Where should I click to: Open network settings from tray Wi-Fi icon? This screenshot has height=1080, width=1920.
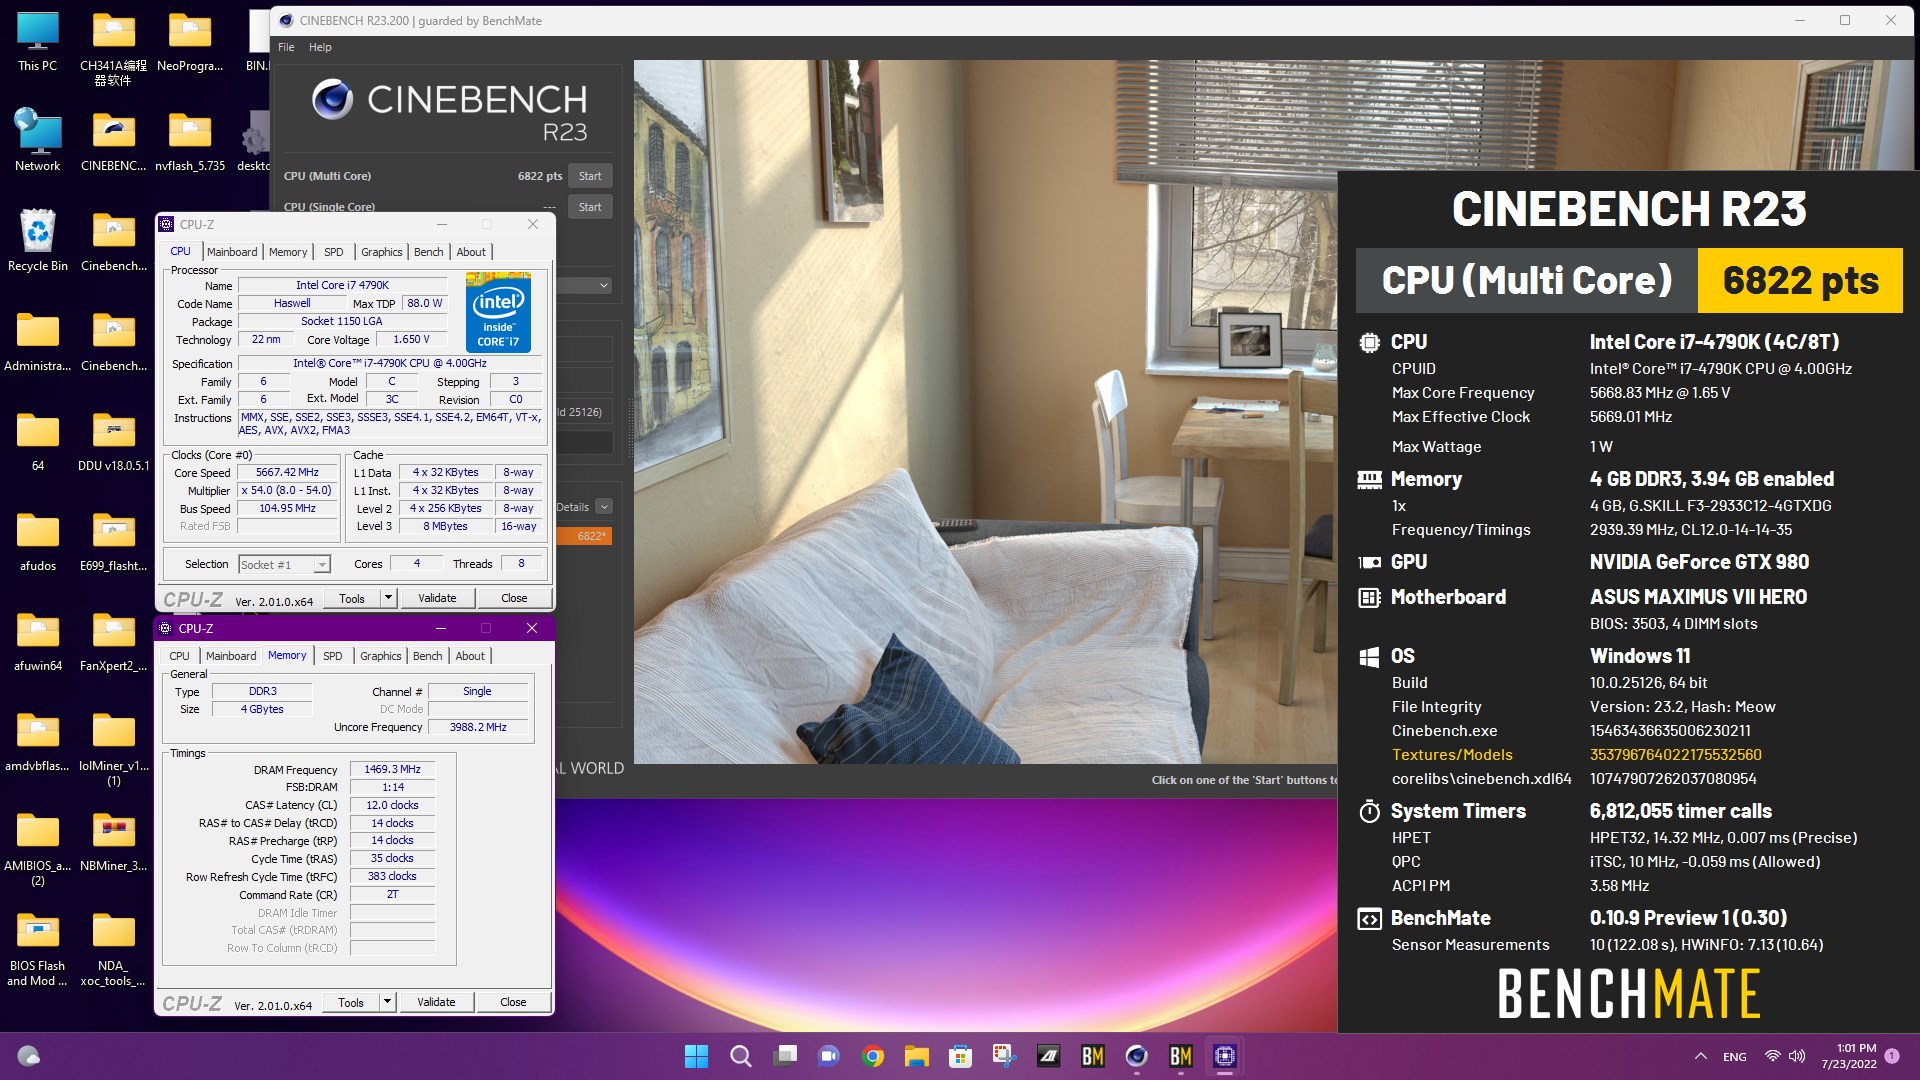(x=1772, y=1056)
